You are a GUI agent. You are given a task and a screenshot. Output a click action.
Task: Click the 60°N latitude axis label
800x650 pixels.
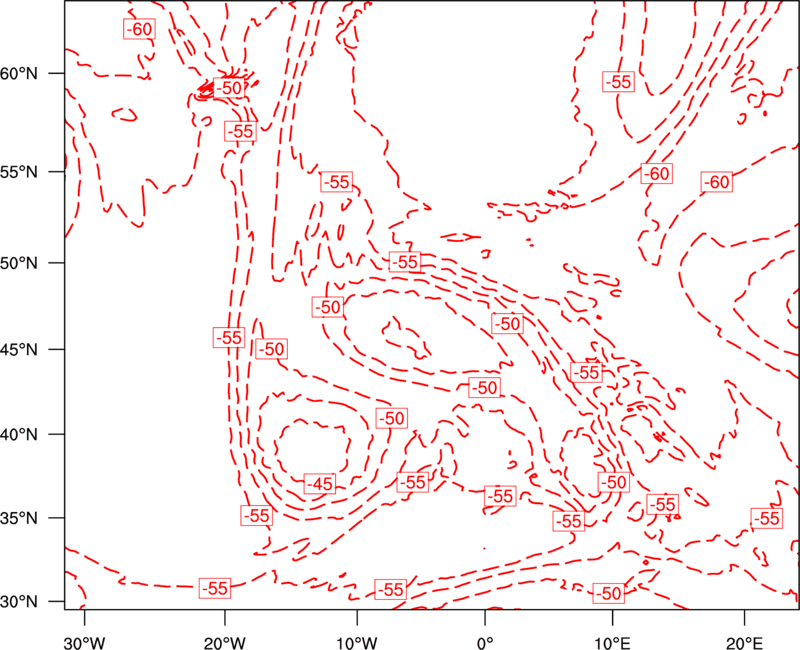tap(19, 73)
